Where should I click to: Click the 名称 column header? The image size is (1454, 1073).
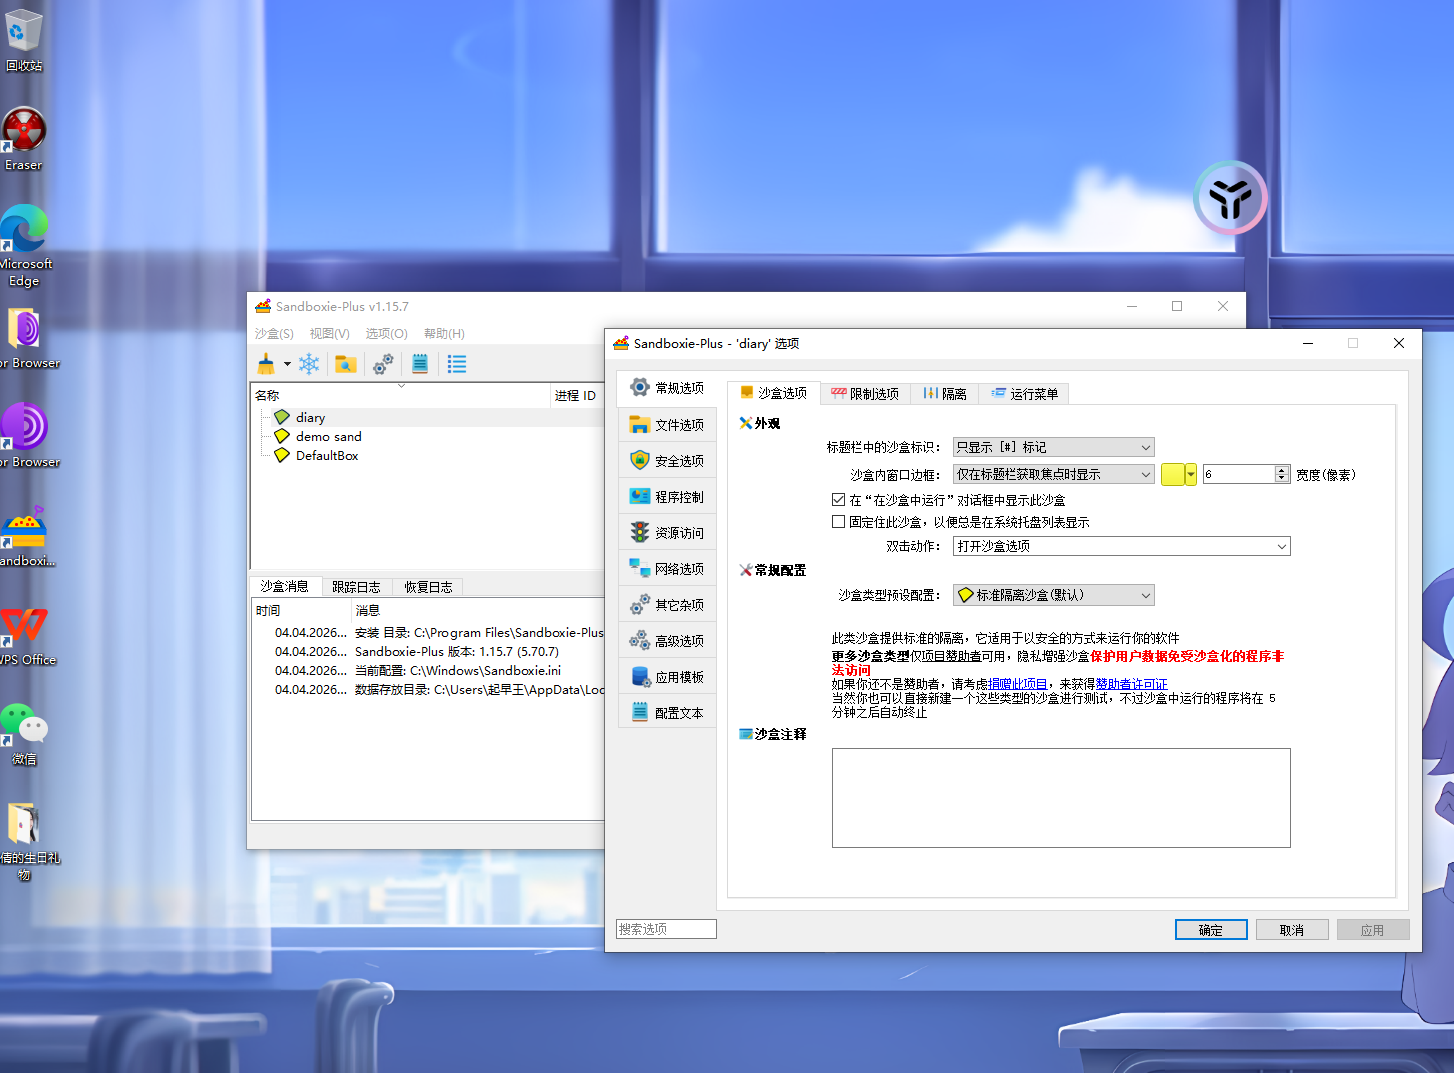click(x=401, y=396)
